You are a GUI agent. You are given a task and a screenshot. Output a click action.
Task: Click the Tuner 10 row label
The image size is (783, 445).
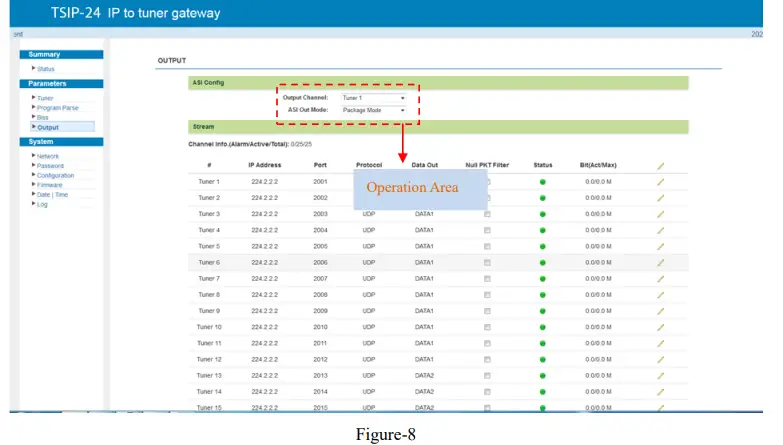[209, 327]
